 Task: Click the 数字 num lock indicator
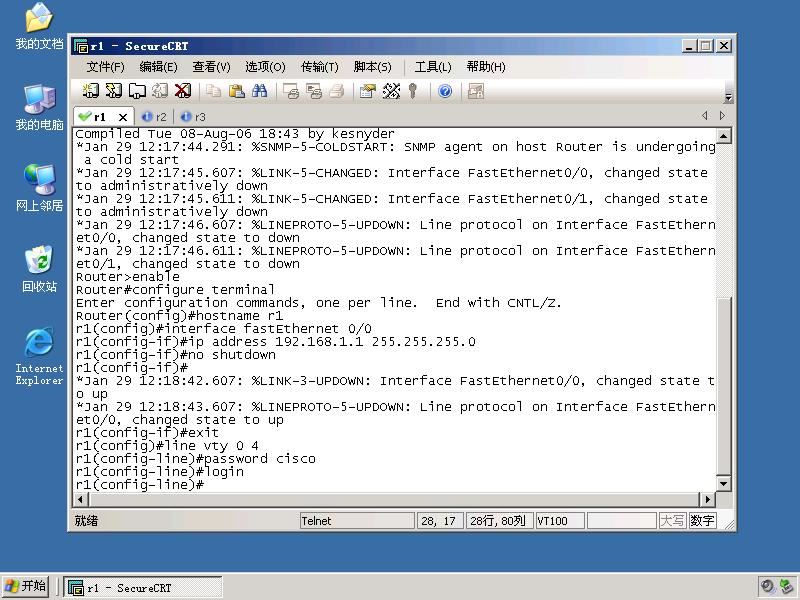click(x=702, y=521)
